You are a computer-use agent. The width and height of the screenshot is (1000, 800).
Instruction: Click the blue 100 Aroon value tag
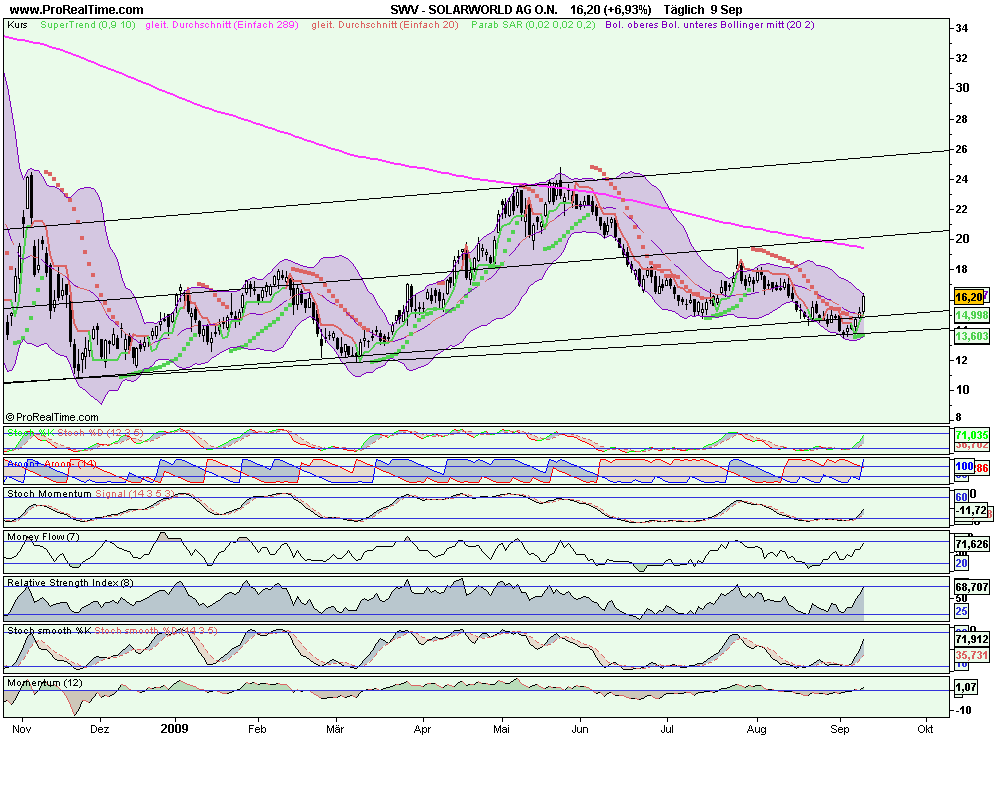click(x=964, y=466)
